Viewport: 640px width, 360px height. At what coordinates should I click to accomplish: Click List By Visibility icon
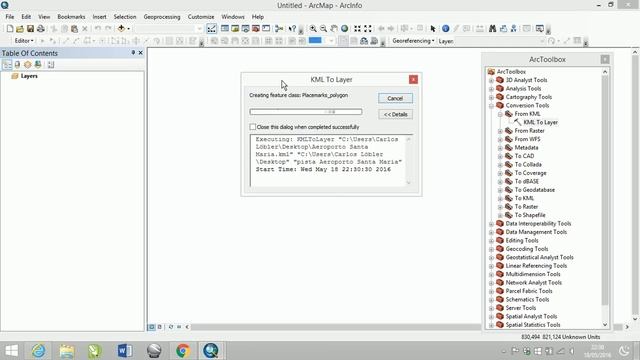pyautogui.click(x=27, y=64)
